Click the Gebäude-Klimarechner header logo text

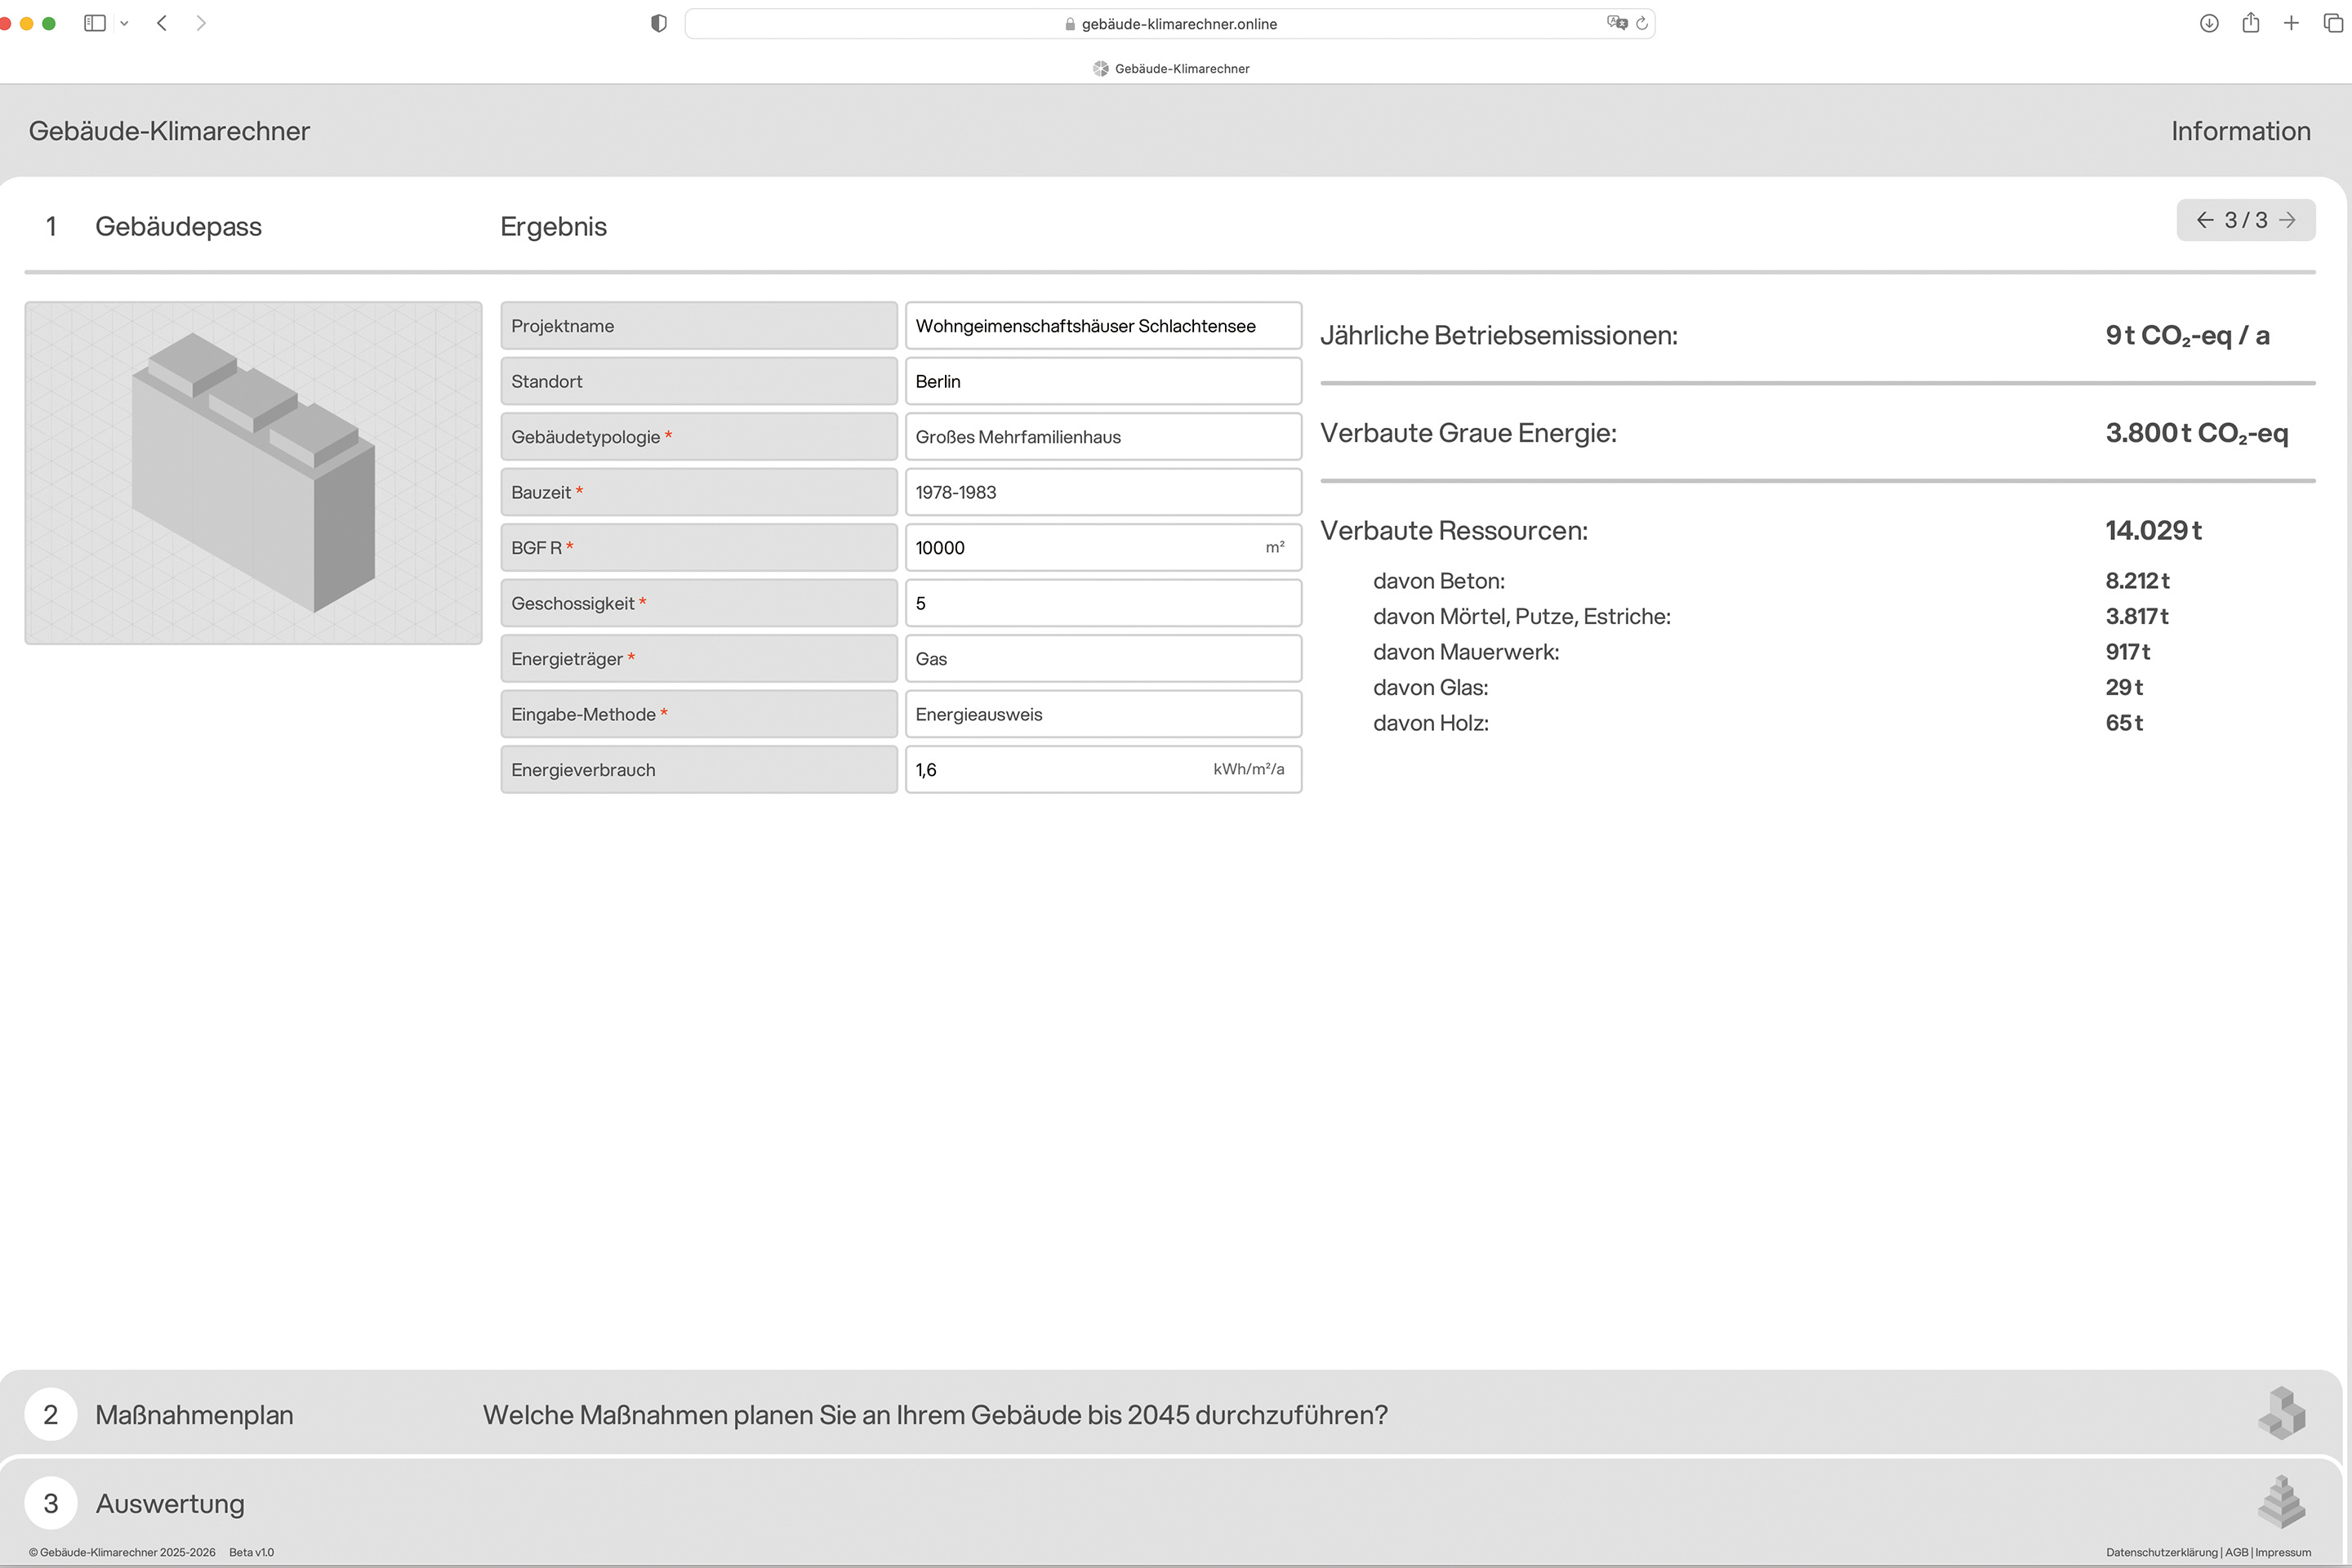tap(169, 131)
